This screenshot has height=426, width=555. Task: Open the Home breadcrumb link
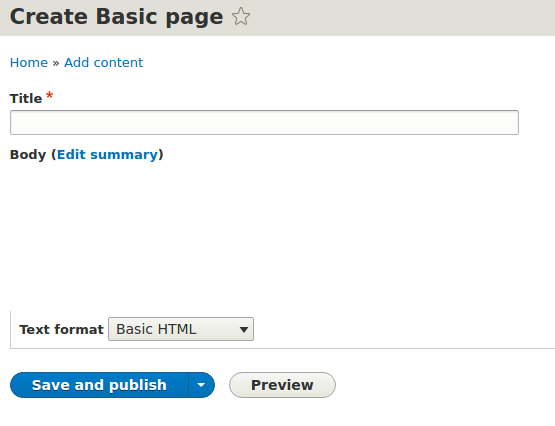pyautogui.click(x=29, y=63)
